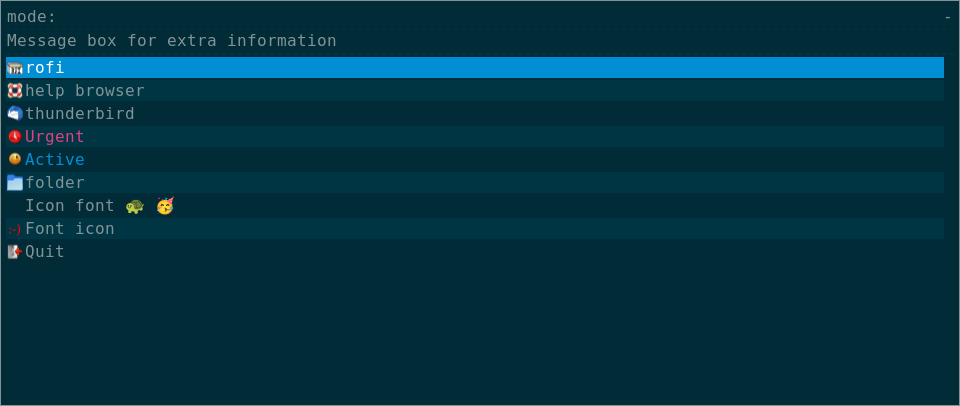
Task: Click the smiley face Active icon
Action: coord(15,159)
